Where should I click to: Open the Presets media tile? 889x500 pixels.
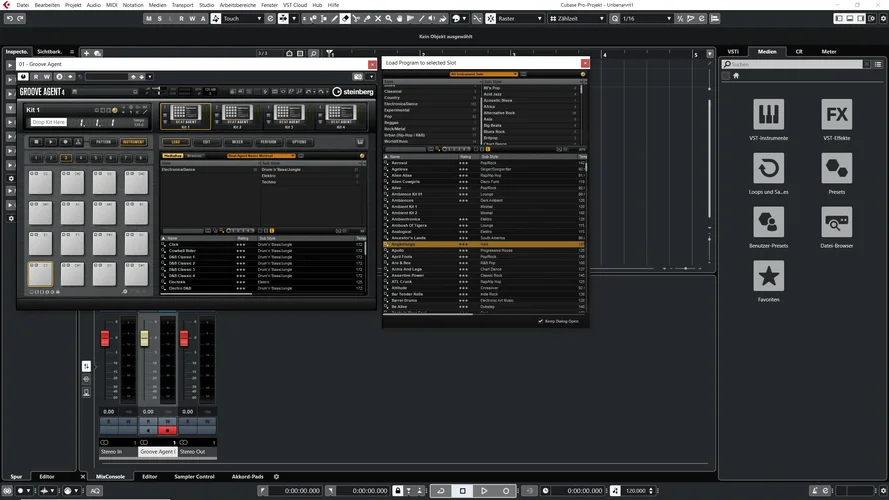pos(836,168)
